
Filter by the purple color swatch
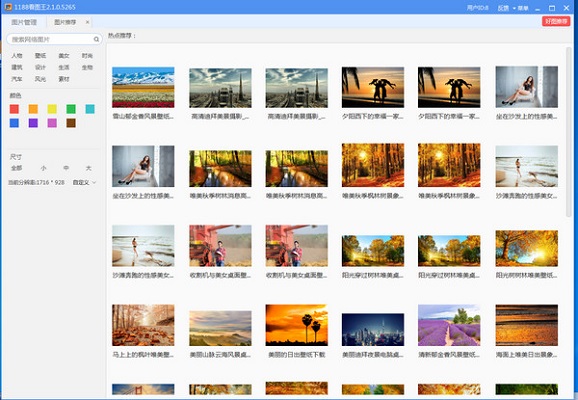pyautogui.click(x=33, y=123)
